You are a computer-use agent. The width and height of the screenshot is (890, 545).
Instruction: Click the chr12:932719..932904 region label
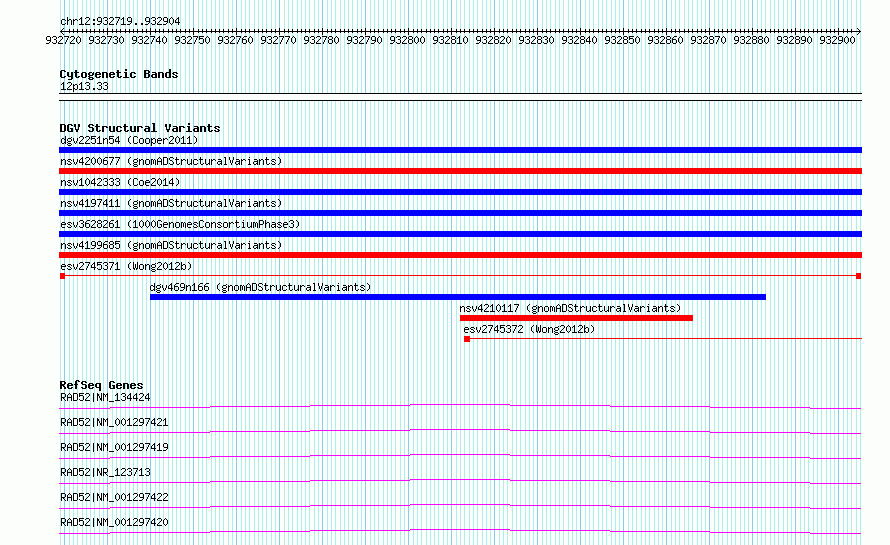point(120,21)
